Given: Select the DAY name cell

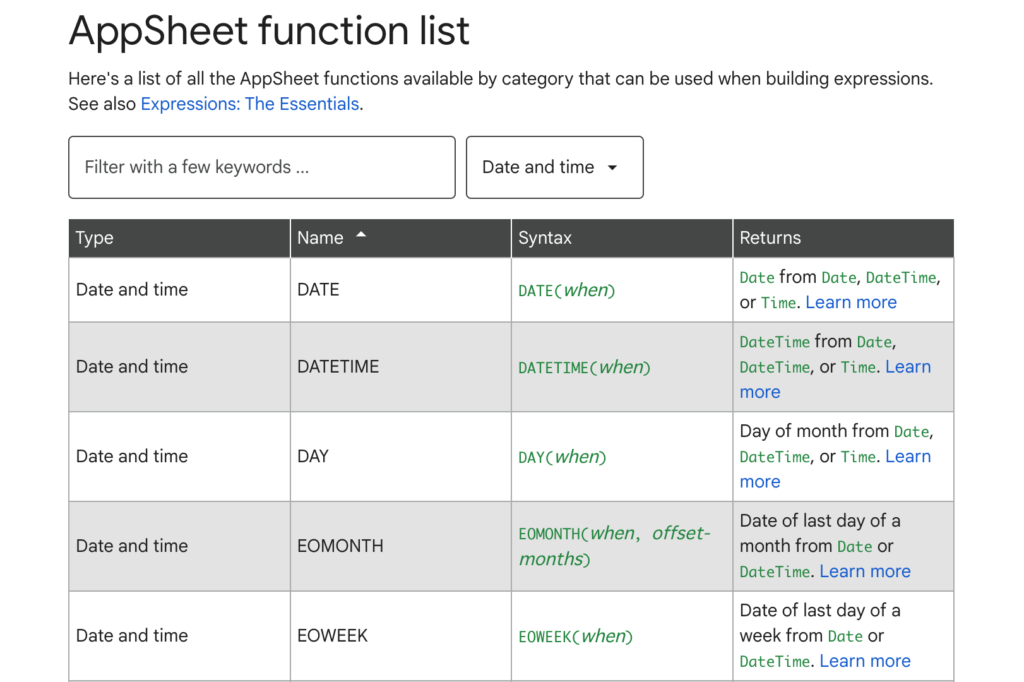Looking at the screenshot, I should (x=401, y=456).
